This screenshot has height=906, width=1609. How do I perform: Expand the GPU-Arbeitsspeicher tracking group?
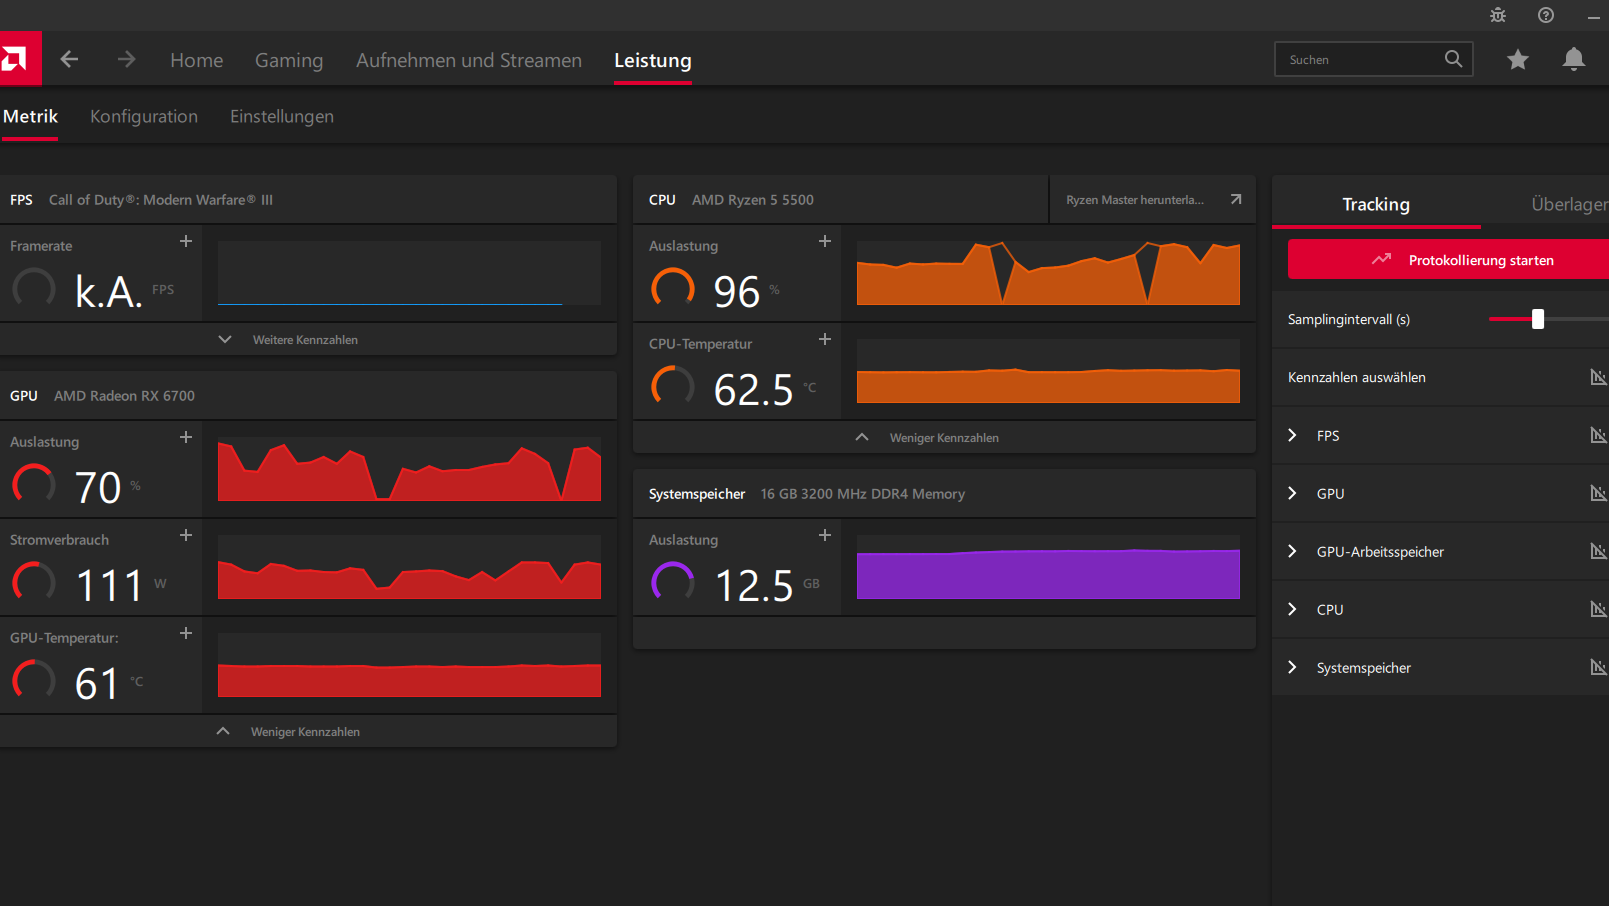click(1292, 551)
